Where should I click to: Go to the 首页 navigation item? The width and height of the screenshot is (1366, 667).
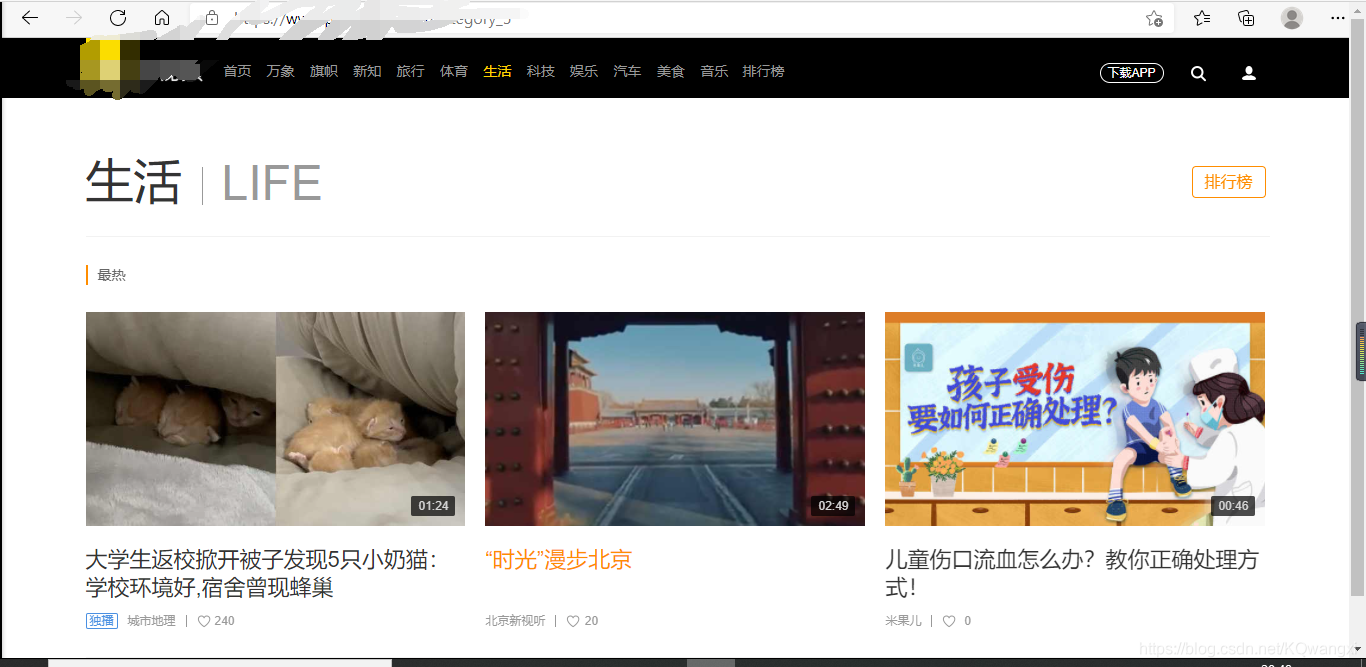237,71
